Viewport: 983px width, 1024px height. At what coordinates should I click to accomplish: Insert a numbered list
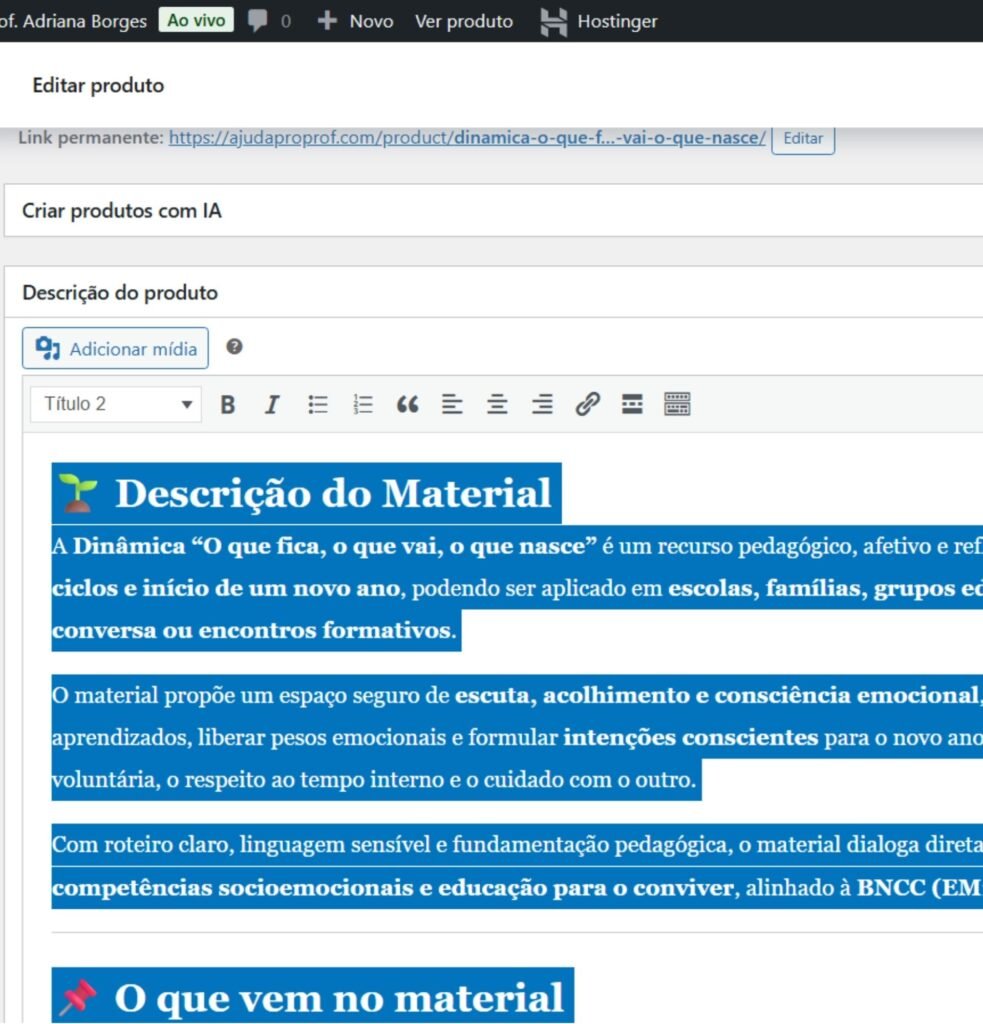click(x=363, y=405)
